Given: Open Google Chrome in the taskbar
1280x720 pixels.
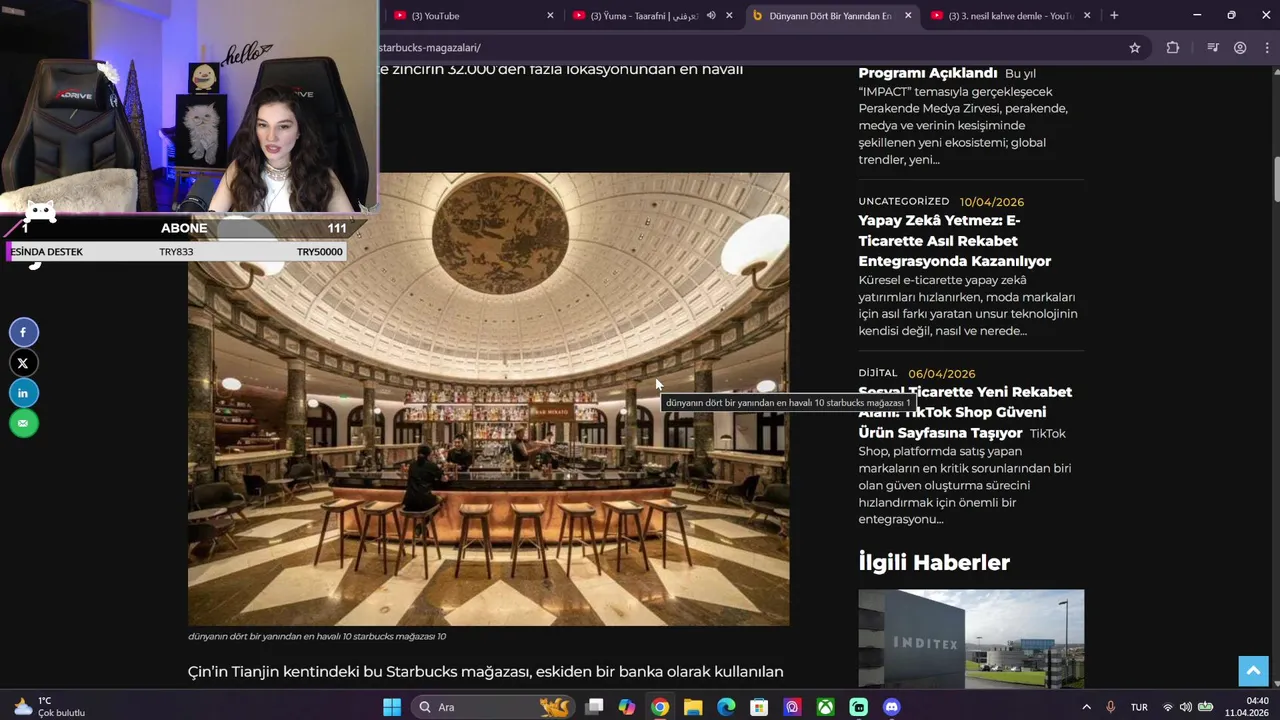Looking at the screenshot, I should tap(660, 707).
